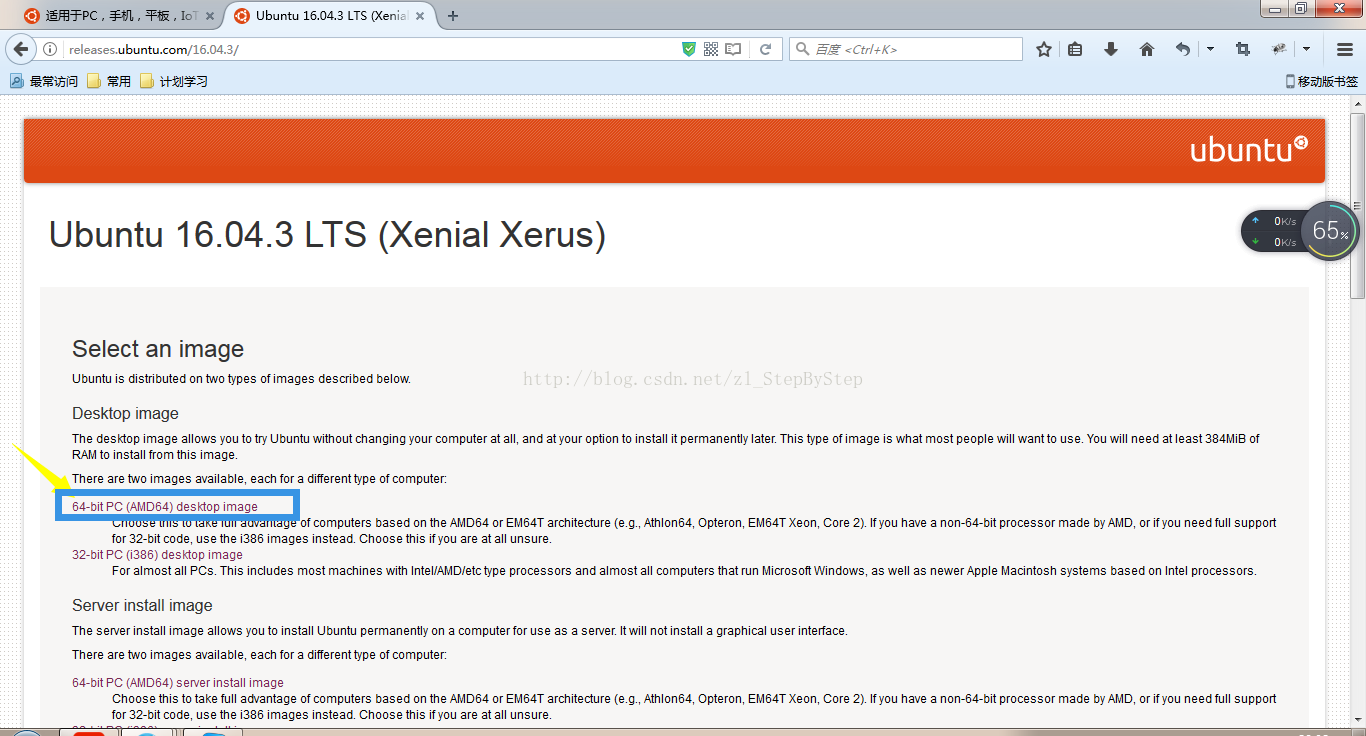Switch to the 适用于PC，手机，平板 tab
1366x736 pixels.
click(x=122, y=15)
